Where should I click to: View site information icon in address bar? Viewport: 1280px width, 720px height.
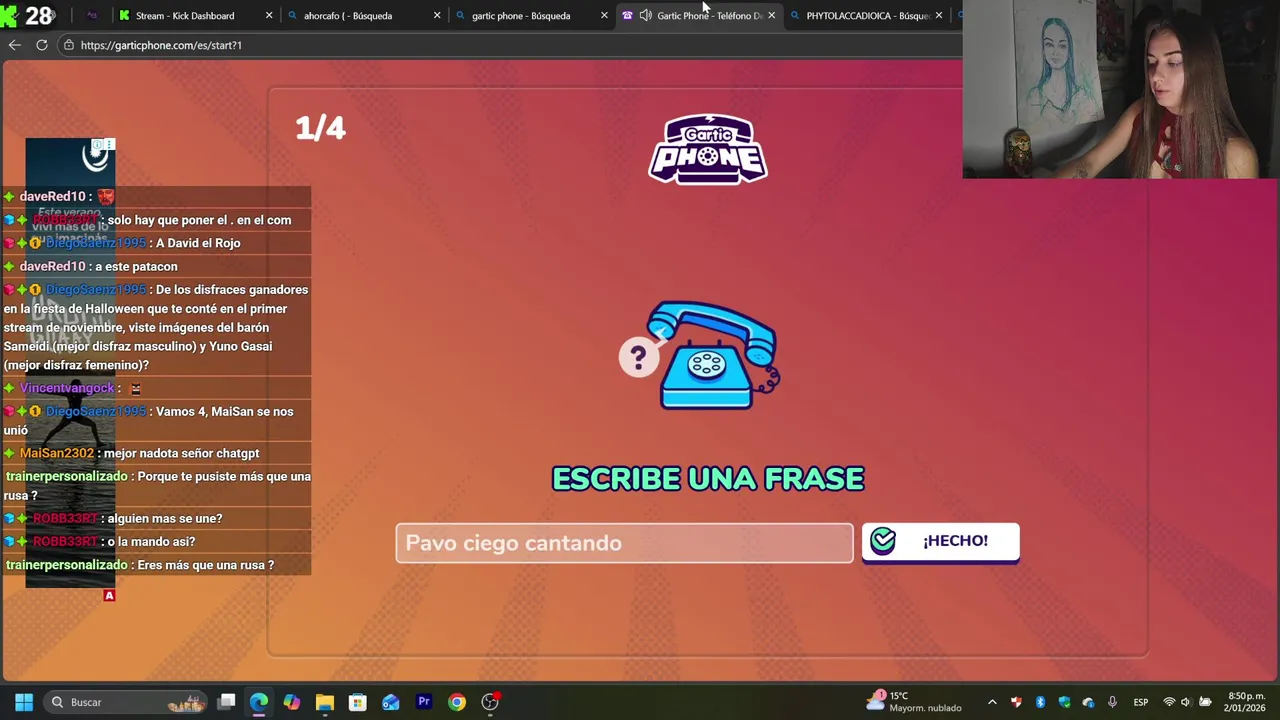69,45
